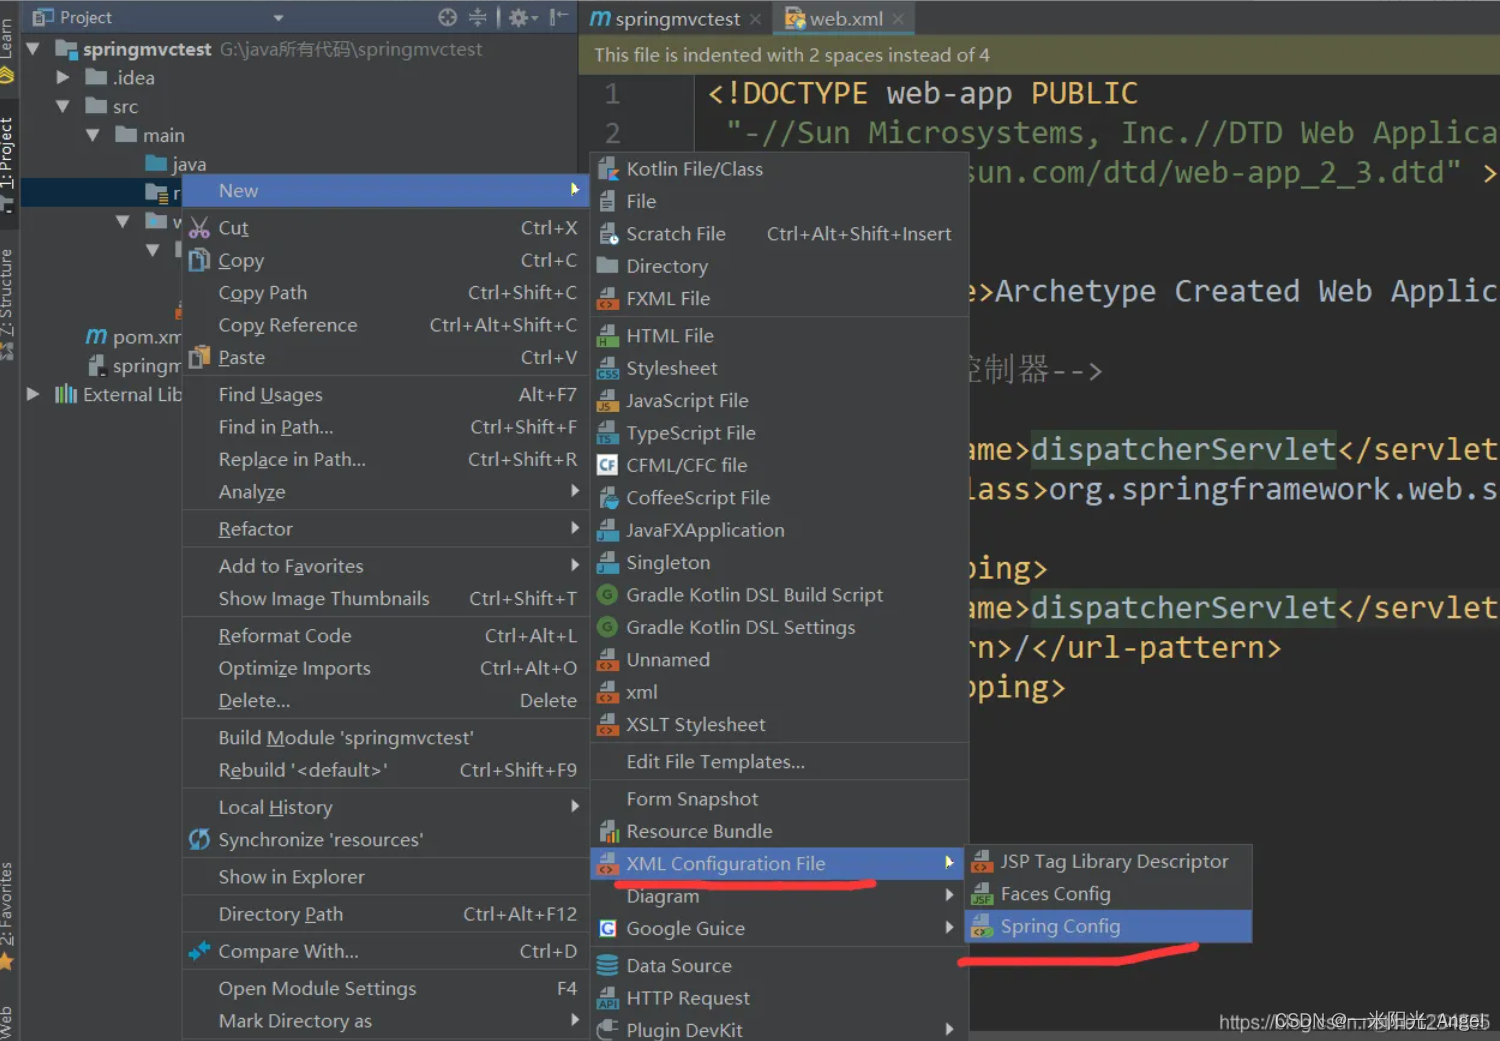Click the CoffeeScript File icon
The width and height of the screenshot is (1500, 1041).
click(x=607, y=498)
